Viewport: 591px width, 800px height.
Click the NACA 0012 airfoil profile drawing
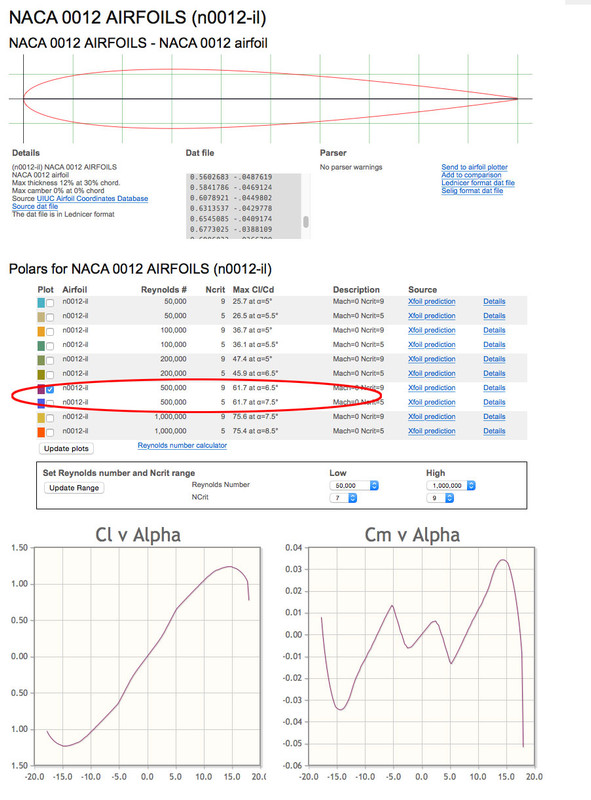tap(270, 98)
